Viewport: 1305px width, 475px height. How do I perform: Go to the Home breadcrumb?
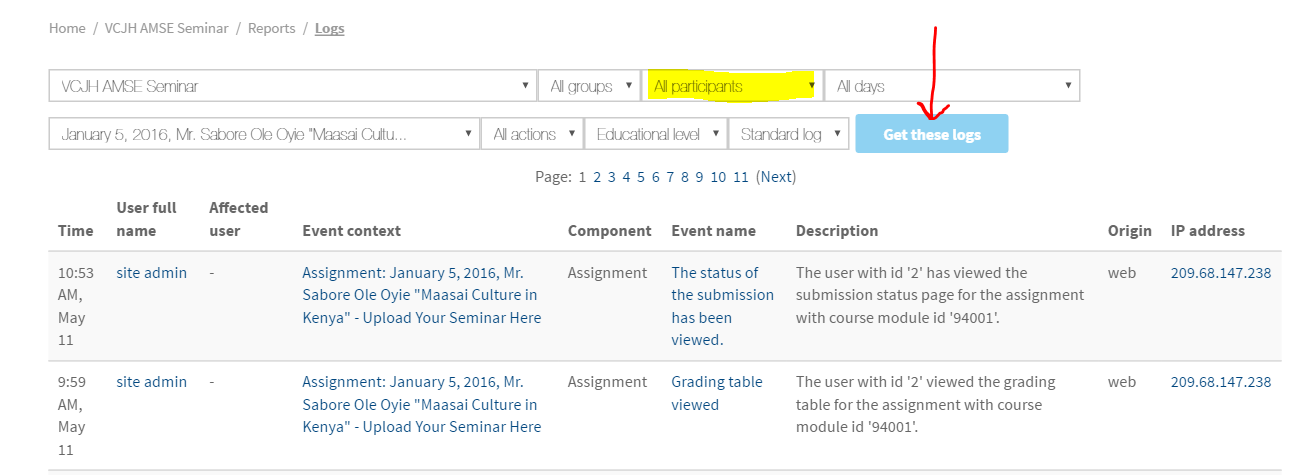point(67,28)
